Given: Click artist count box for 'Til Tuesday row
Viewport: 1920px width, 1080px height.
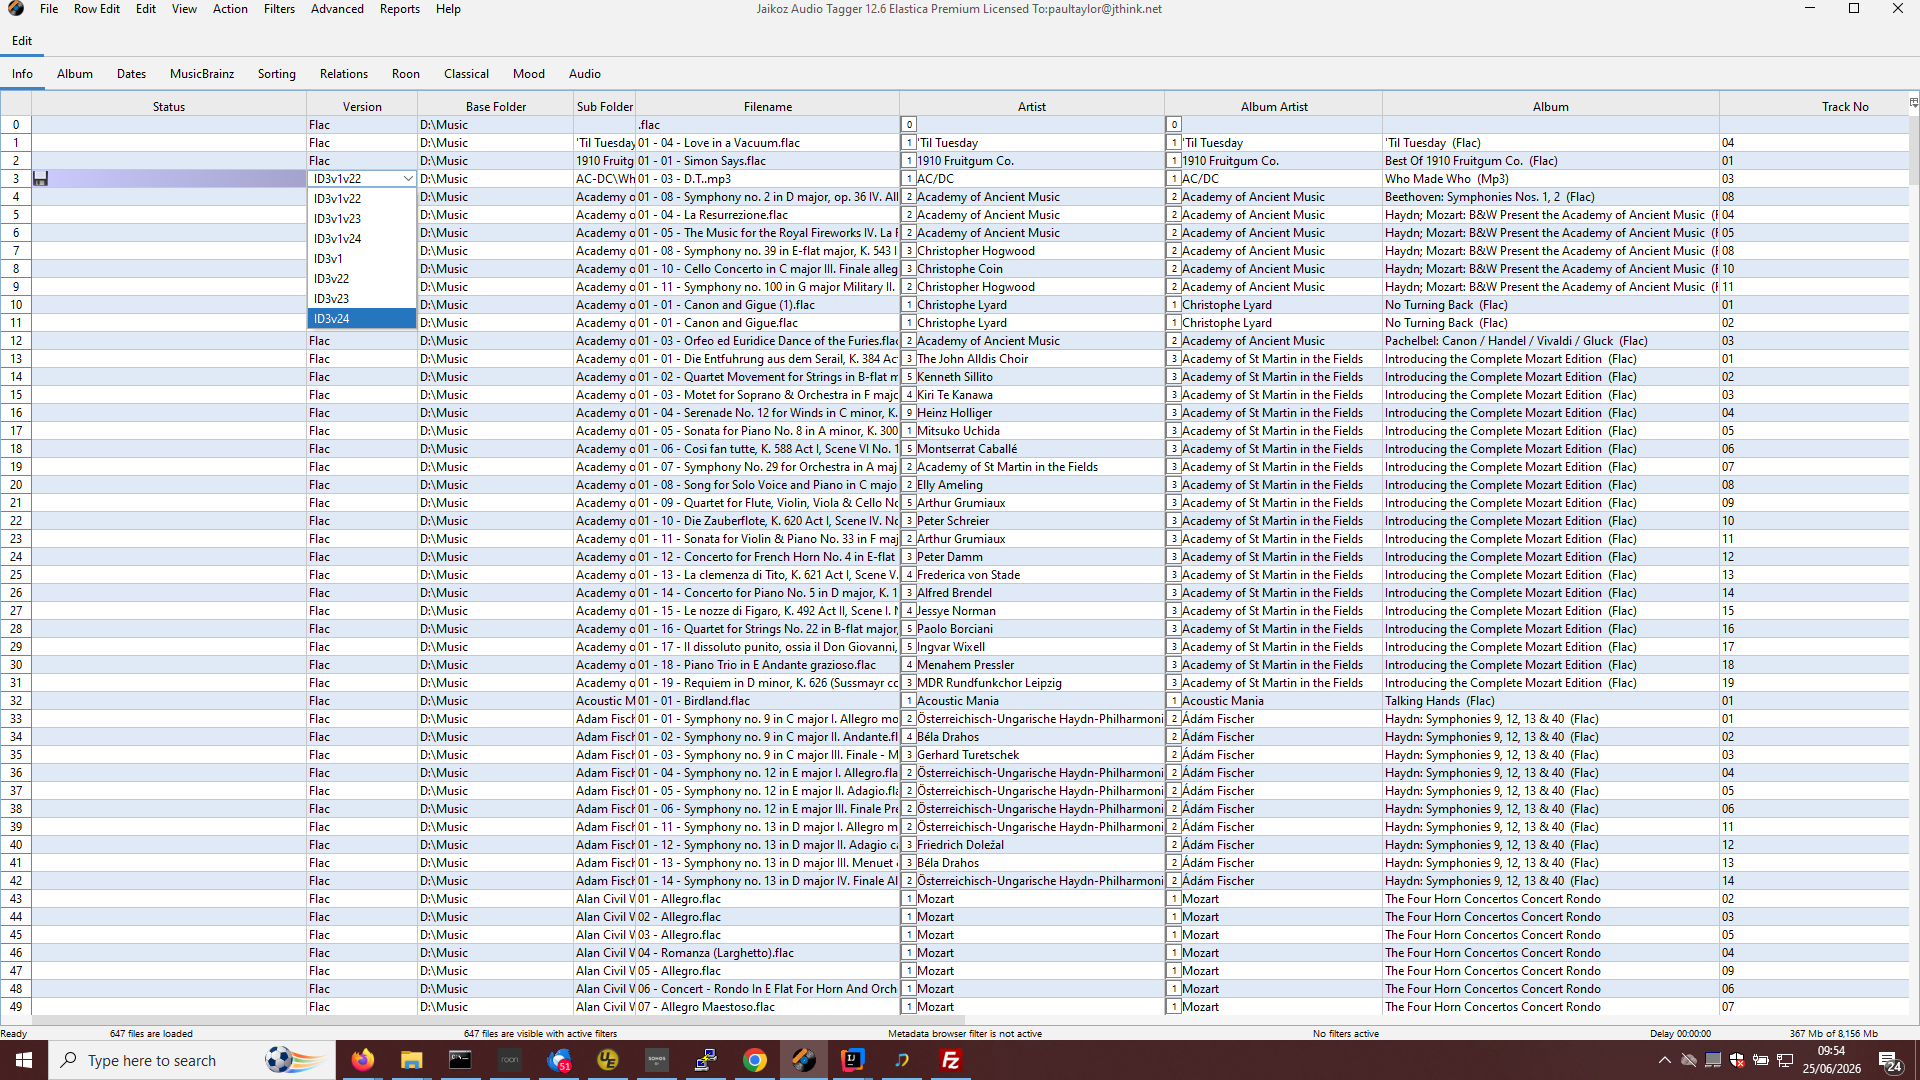Looking at the screenshot, I should (909, 143).
